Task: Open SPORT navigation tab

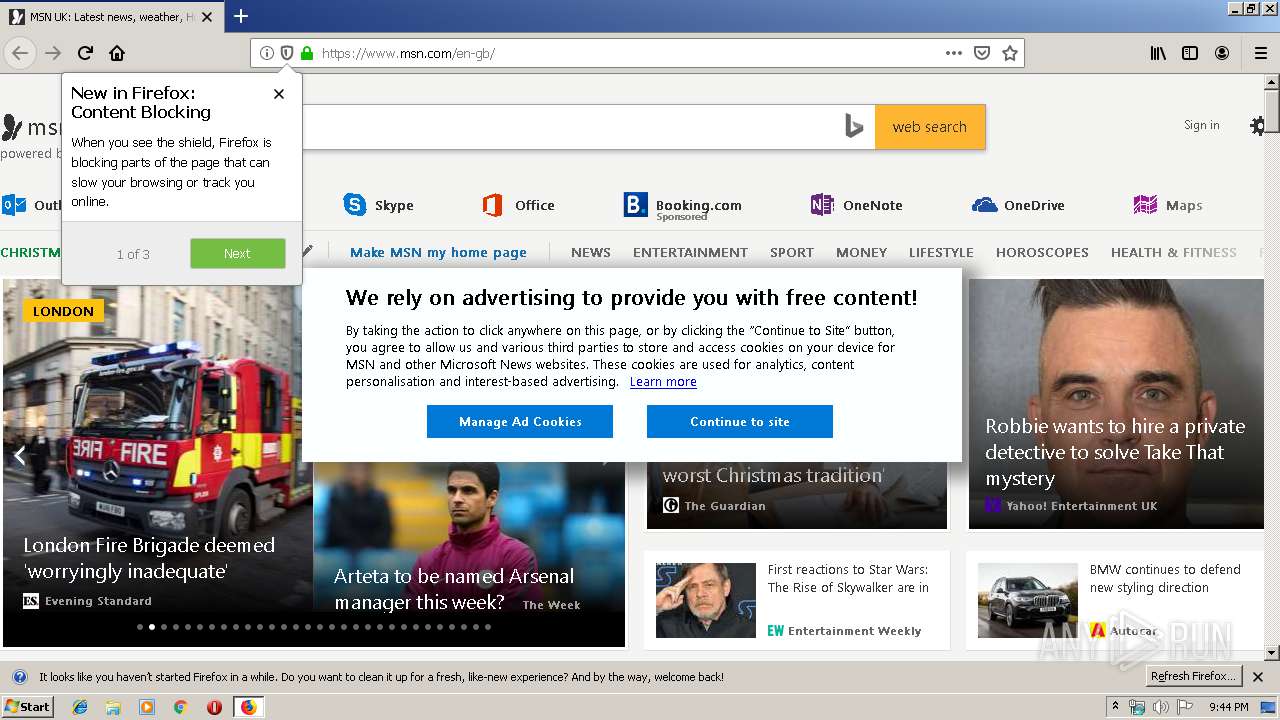Action: 792,252
